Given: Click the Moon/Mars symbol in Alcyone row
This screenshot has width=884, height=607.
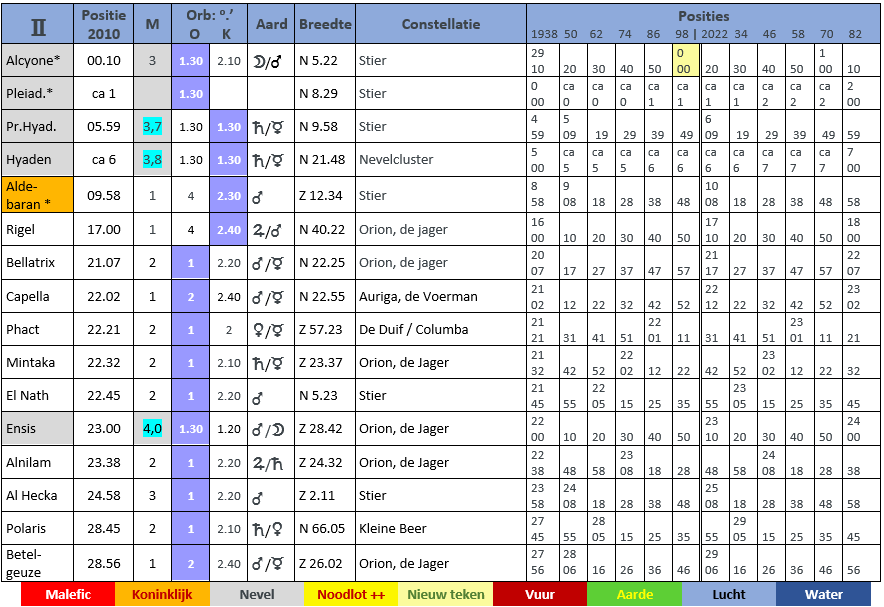Looking at the screenshot, I should click(268, 61).
